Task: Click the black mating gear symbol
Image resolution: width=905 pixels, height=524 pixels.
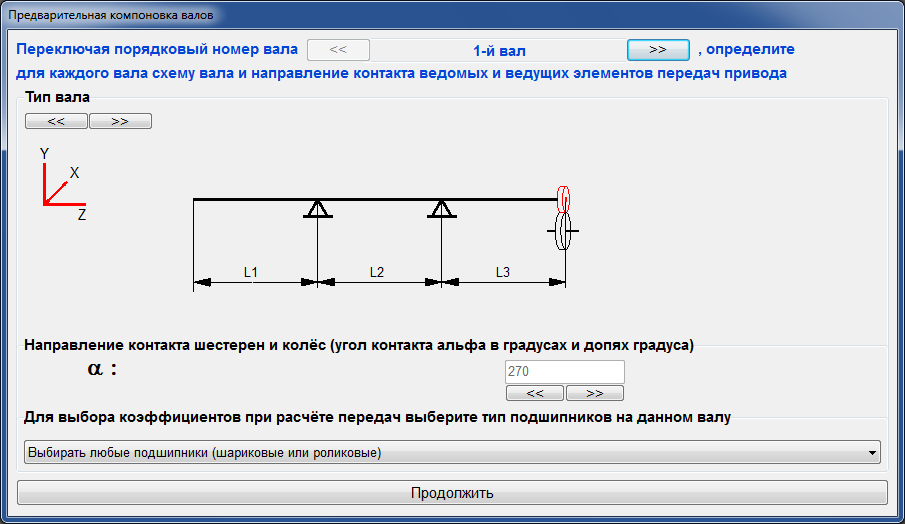Action: 563,231
